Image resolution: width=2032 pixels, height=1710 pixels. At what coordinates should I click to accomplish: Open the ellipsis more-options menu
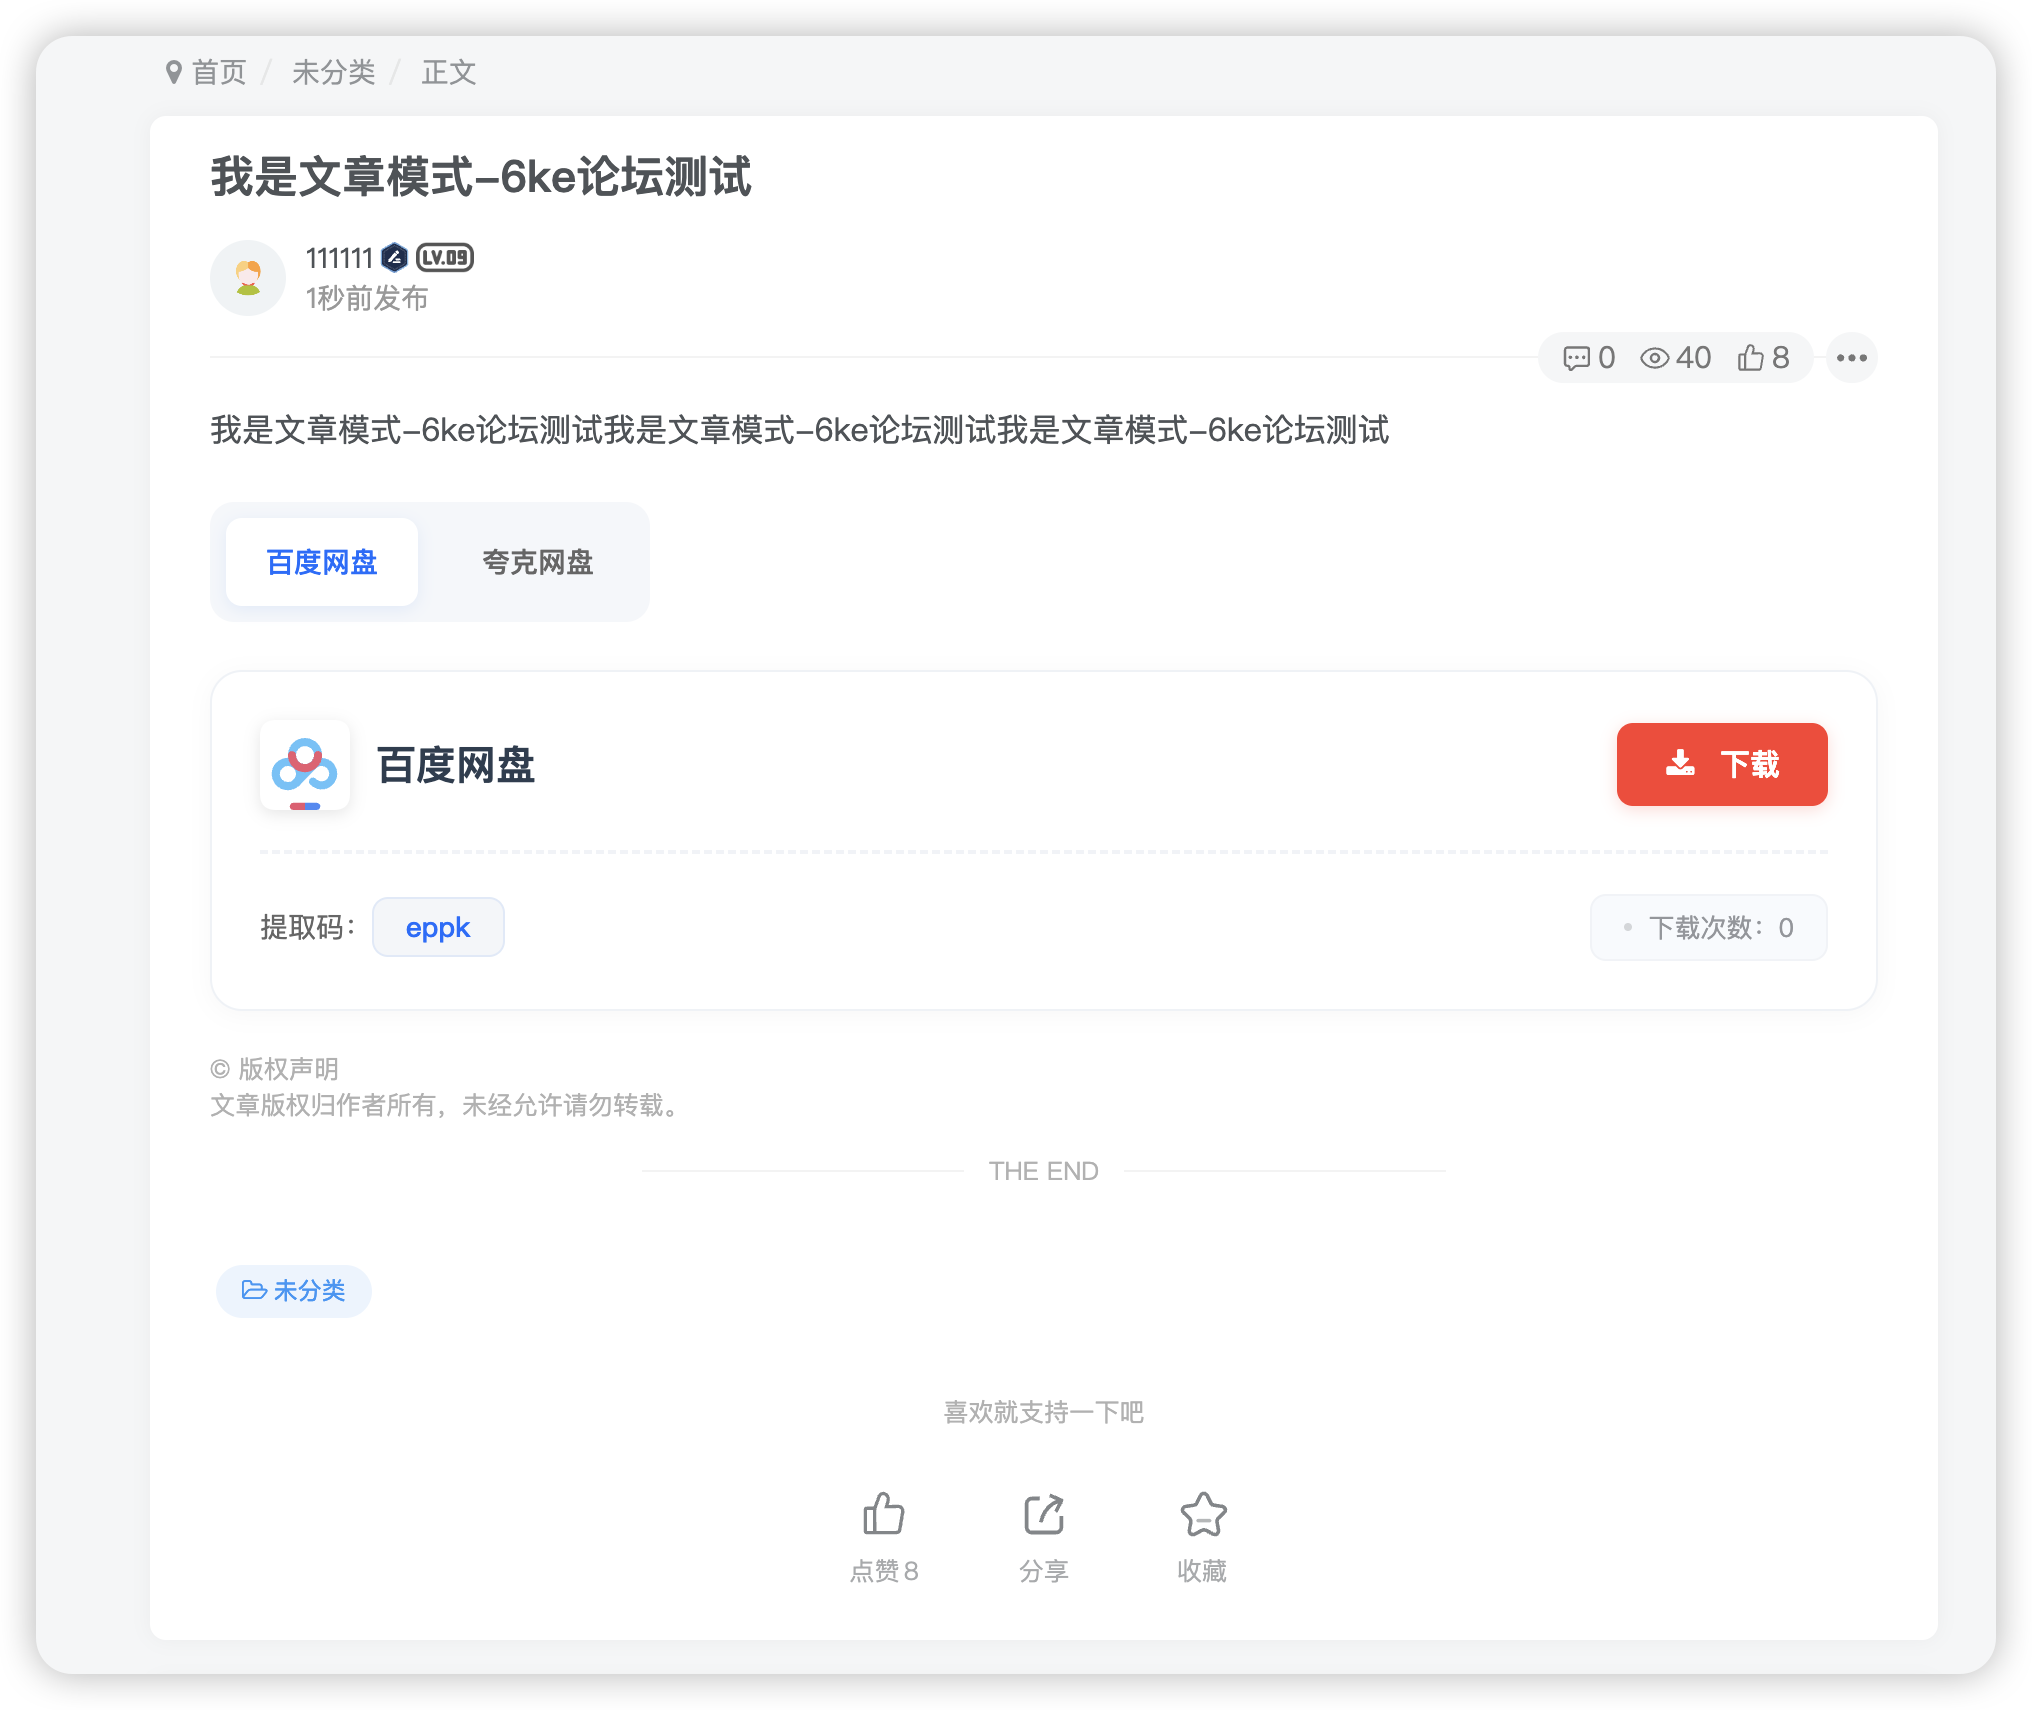click(x=1851, y=357)
